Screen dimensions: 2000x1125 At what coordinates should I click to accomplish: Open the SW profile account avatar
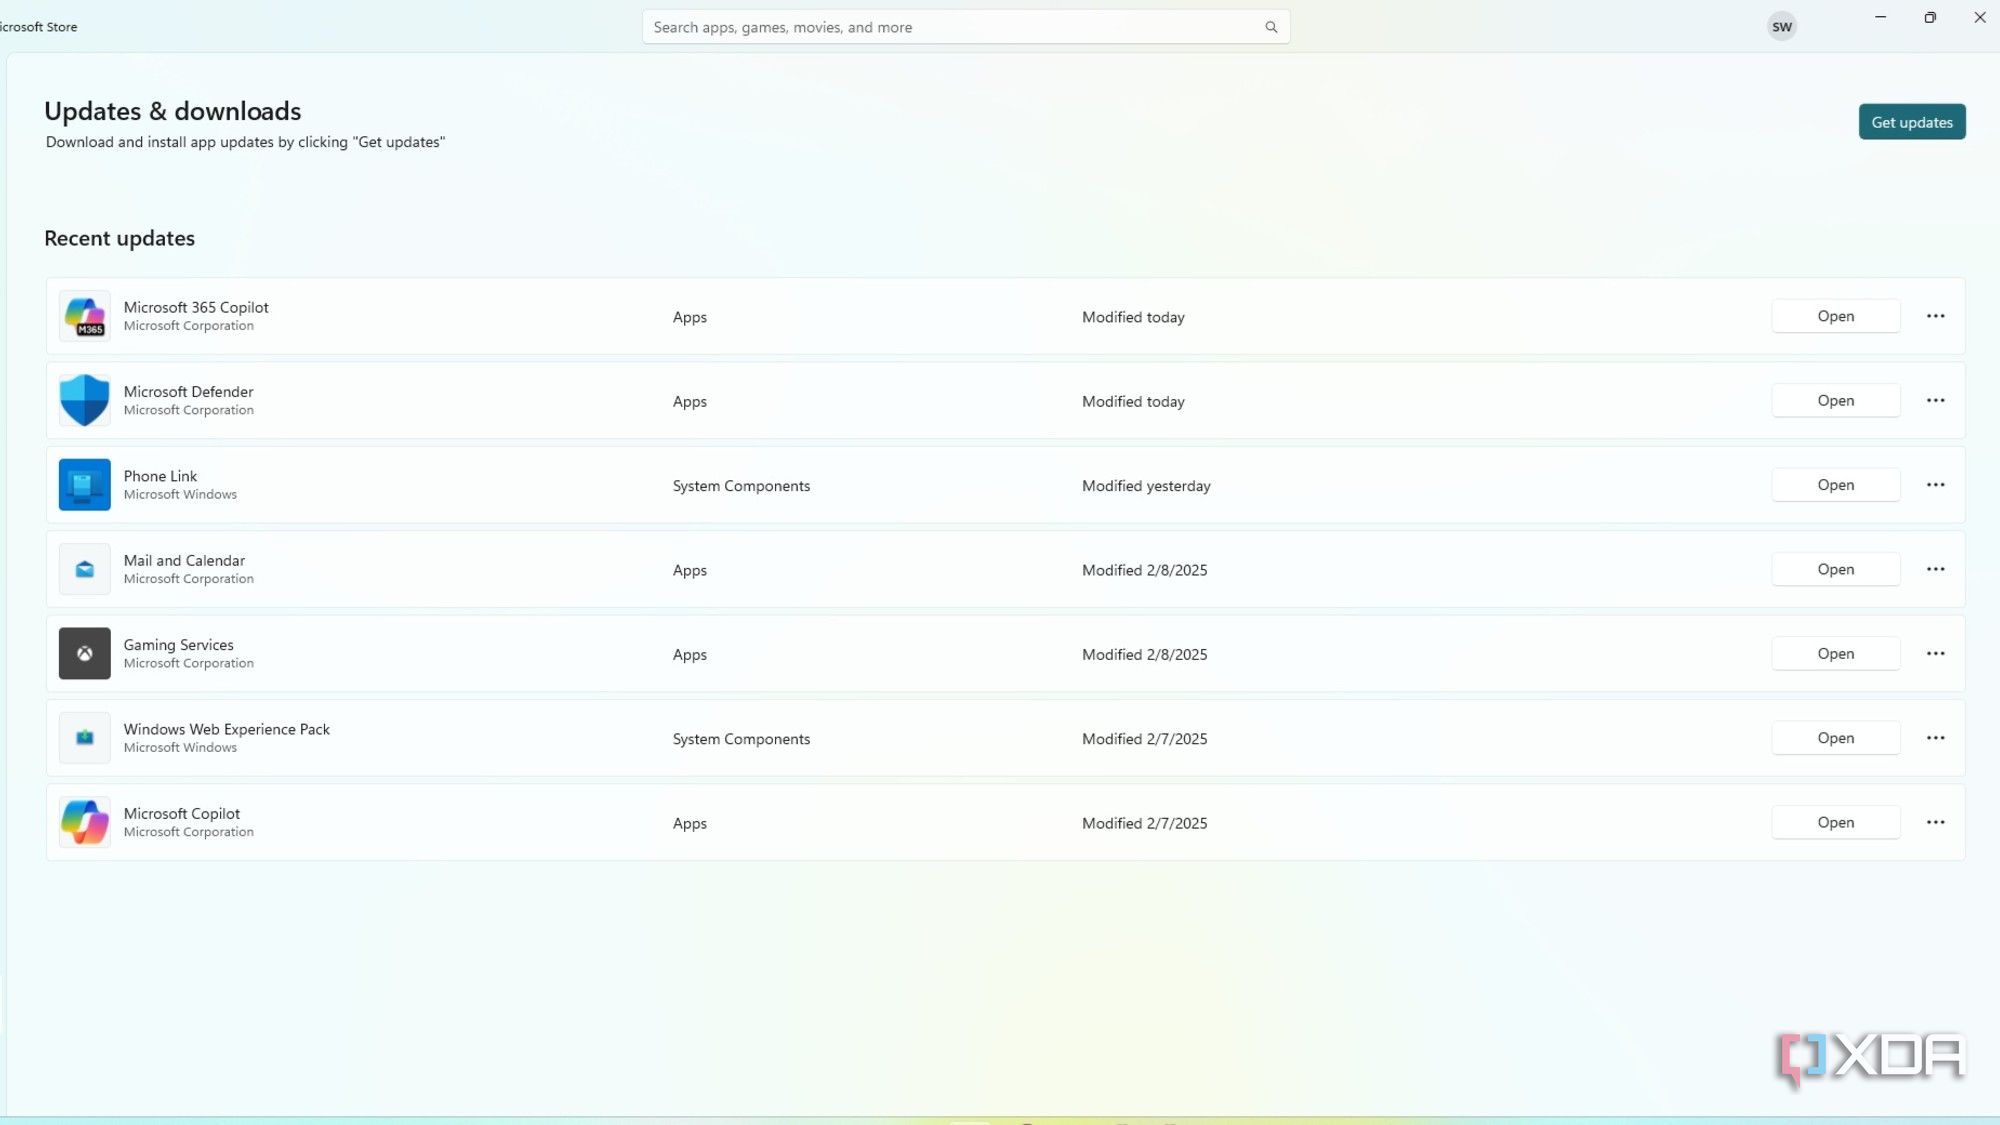click(x=1783, y=26)
